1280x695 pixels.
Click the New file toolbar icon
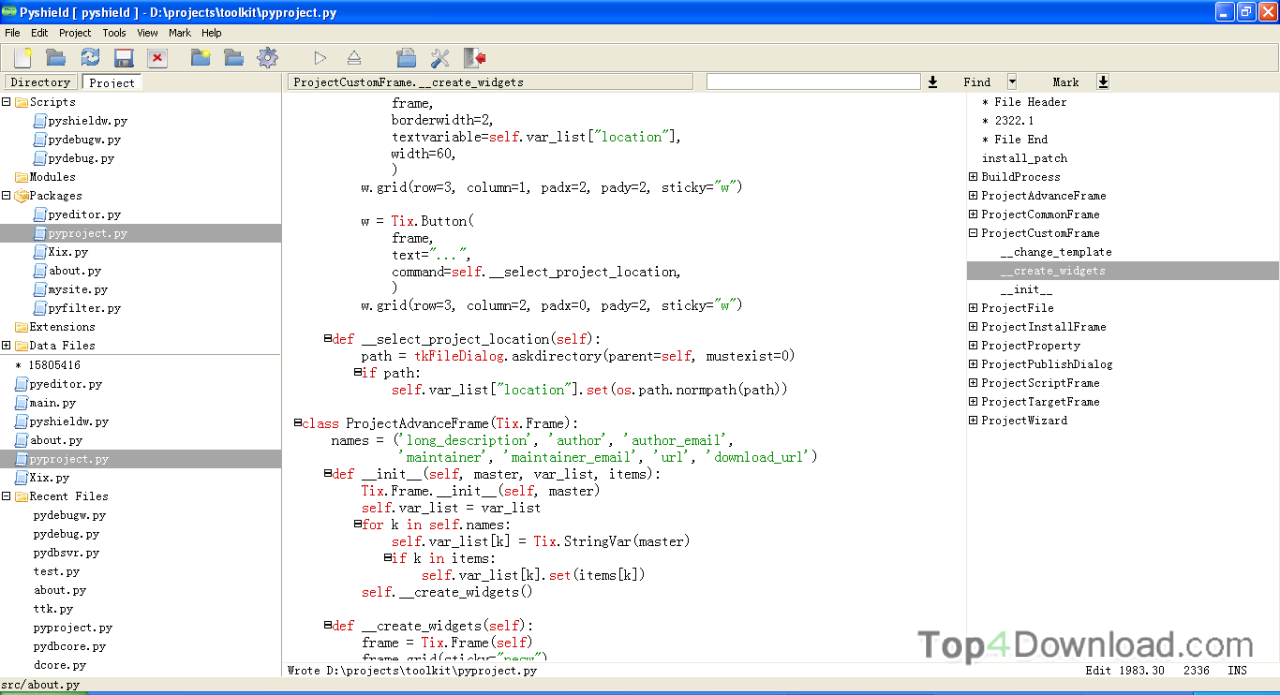tap(21, 58)
